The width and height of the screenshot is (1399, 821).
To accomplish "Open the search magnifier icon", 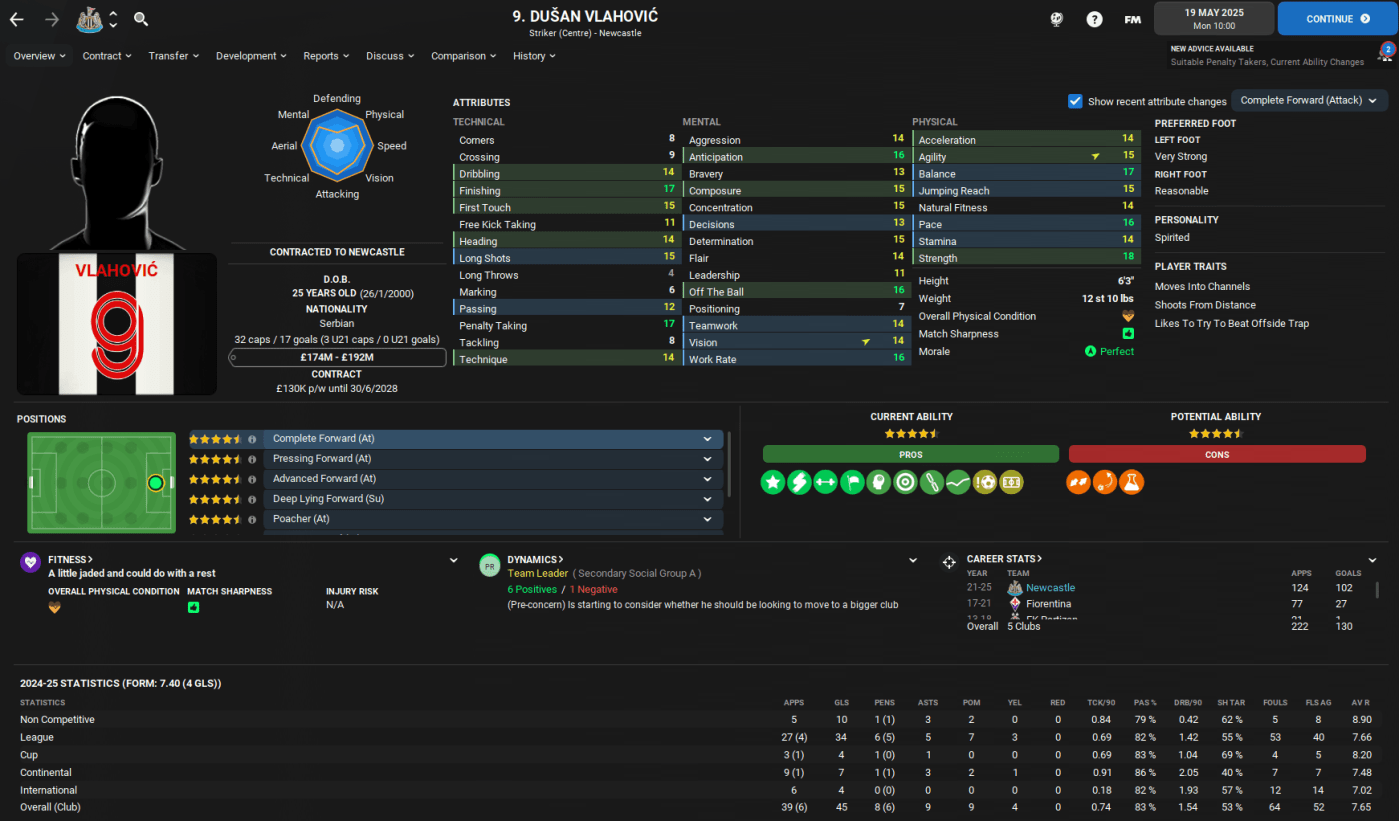I will (141, 19).
